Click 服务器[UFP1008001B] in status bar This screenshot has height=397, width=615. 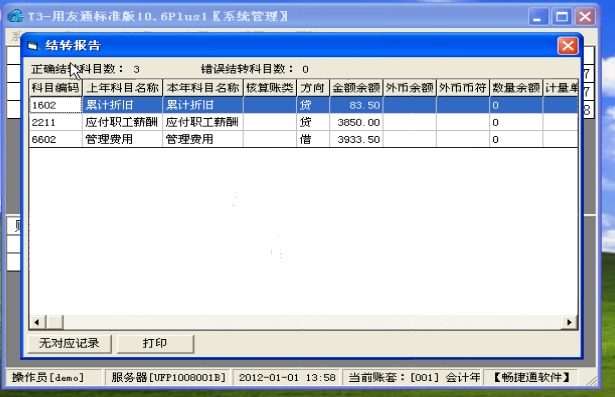(168, 377)
